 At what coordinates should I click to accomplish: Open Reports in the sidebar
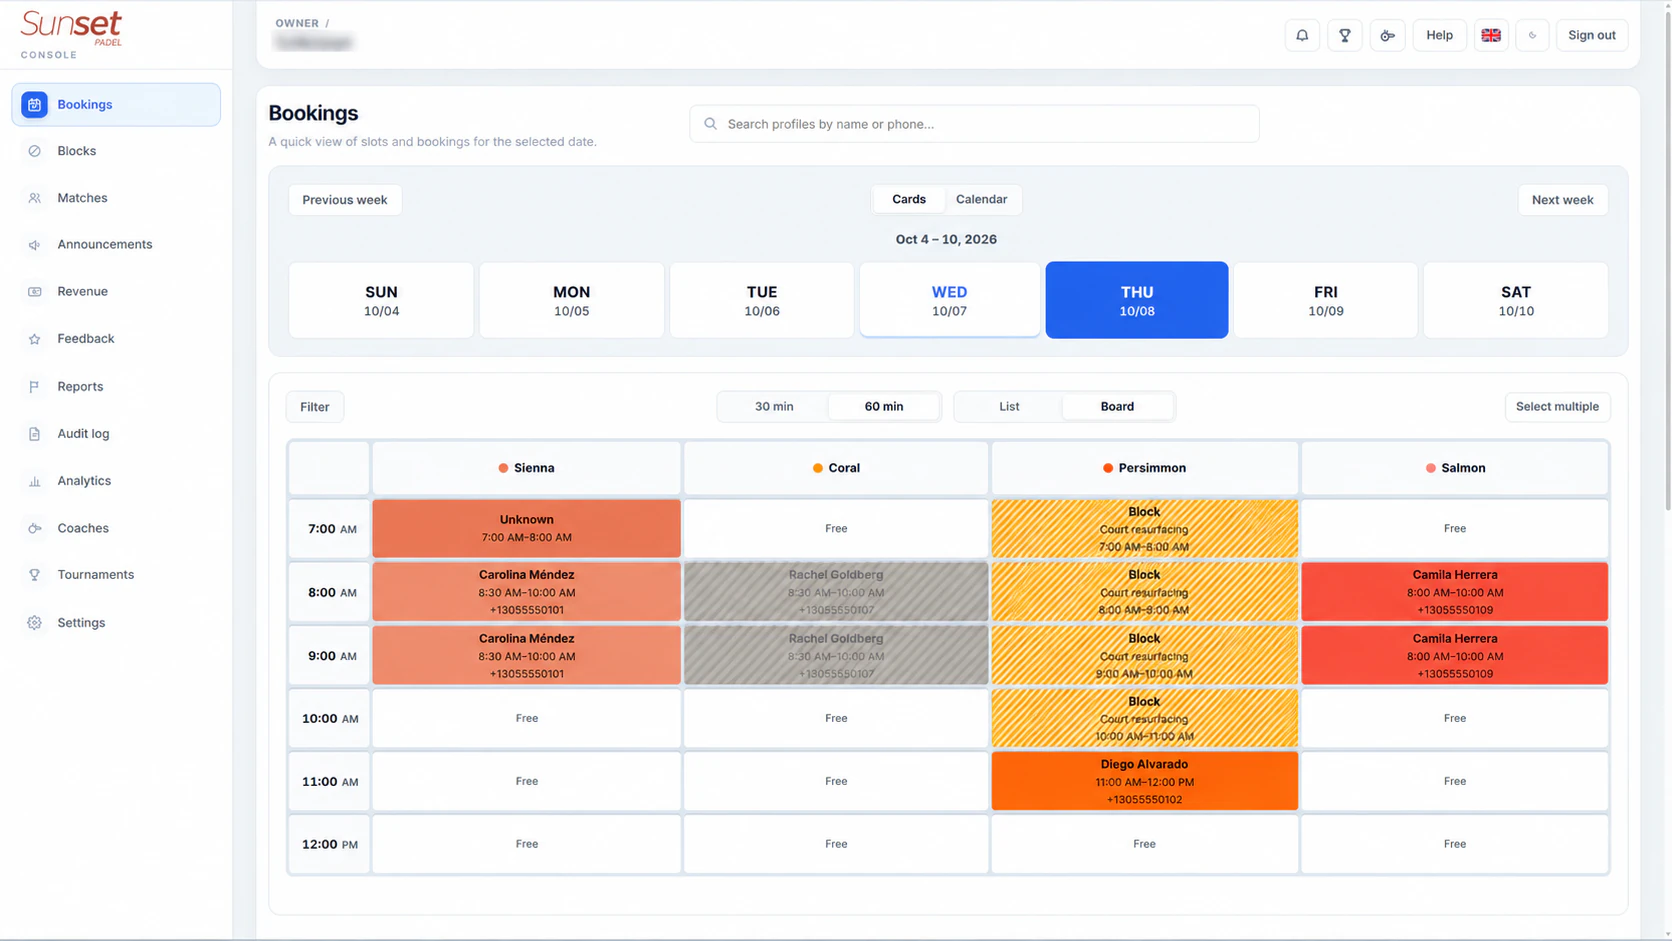tap(116, 386)
